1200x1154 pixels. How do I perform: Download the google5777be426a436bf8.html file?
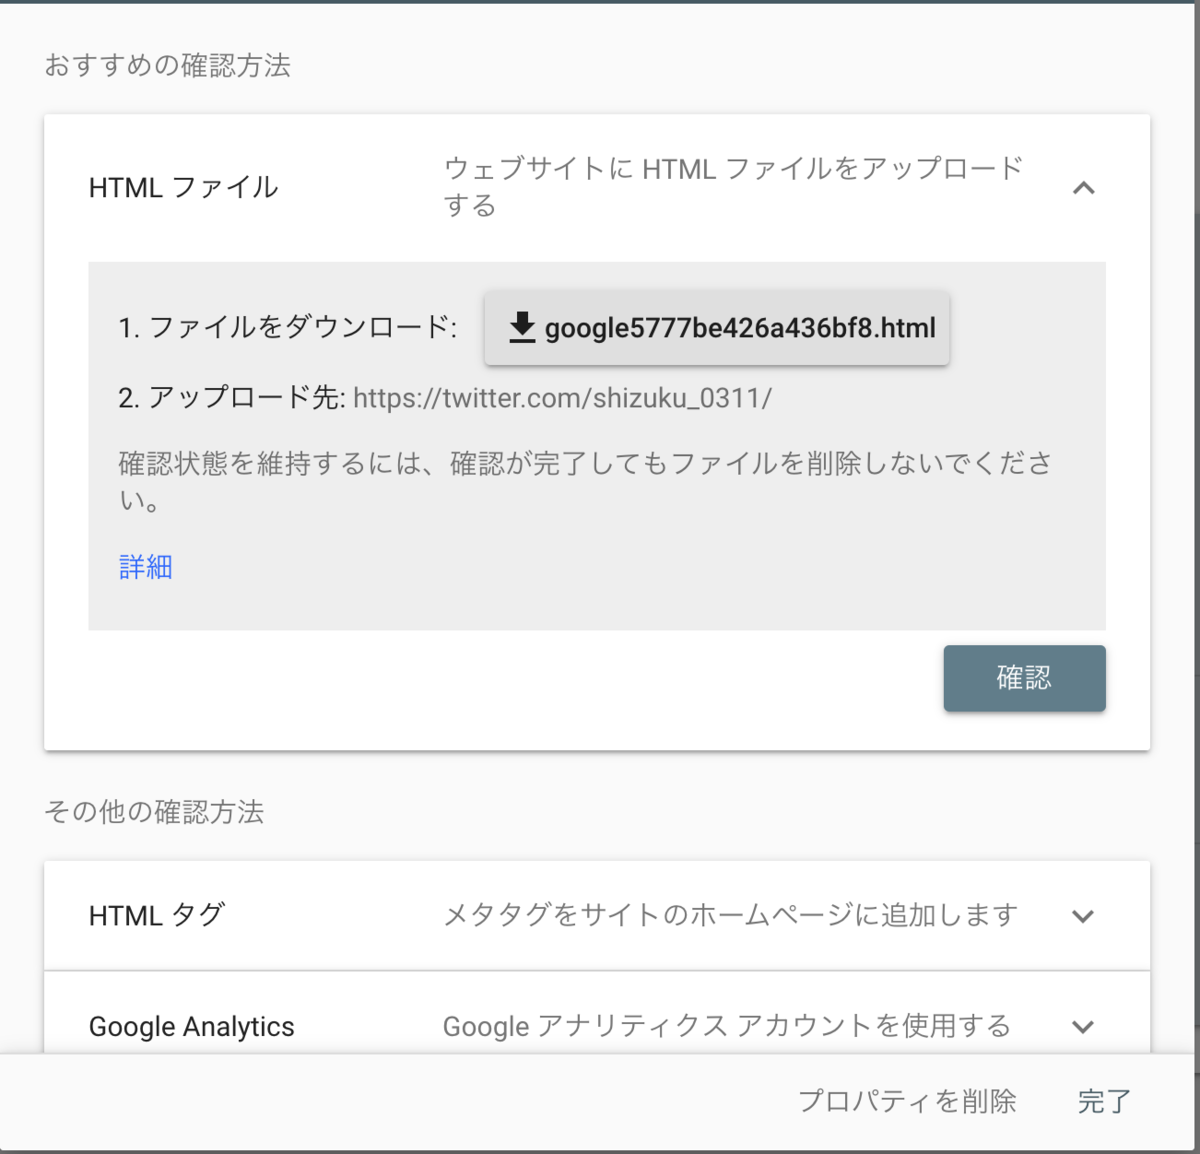pos(716,328)
